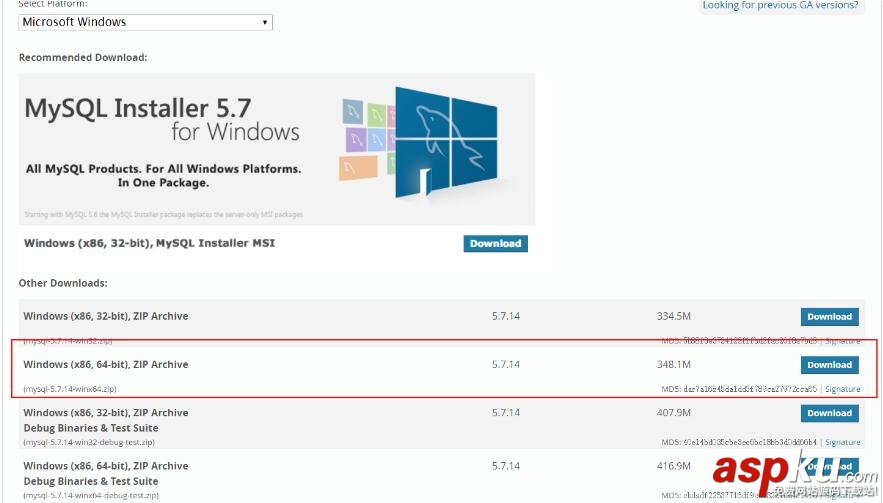The height and width of the screenshot is (503, 883).
Task: Click the Windows logo with dolphin graphic
Action: (445, 143)
